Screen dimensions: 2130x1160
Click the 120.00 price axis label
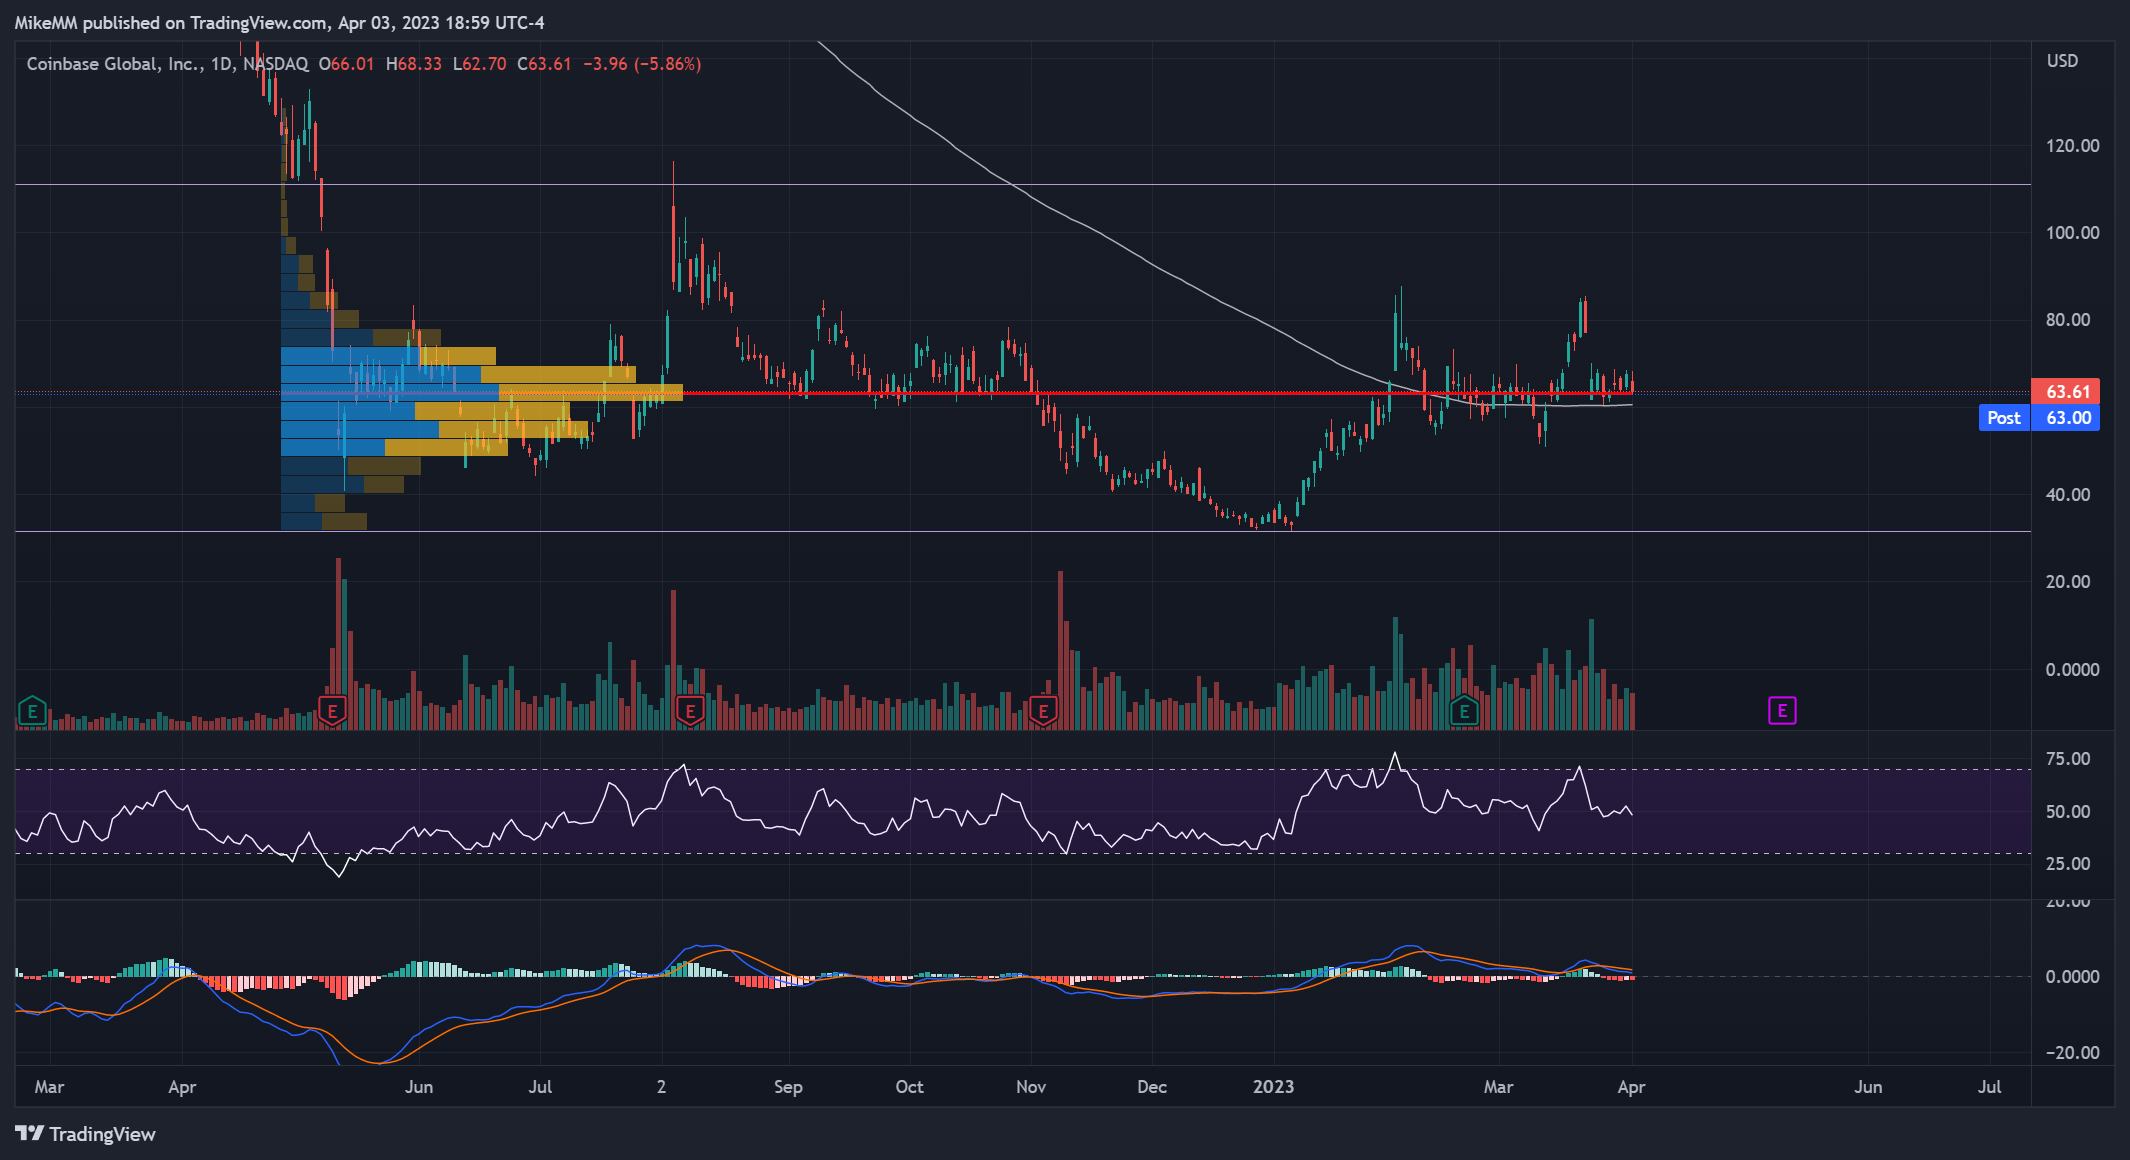coord(2072,146)
